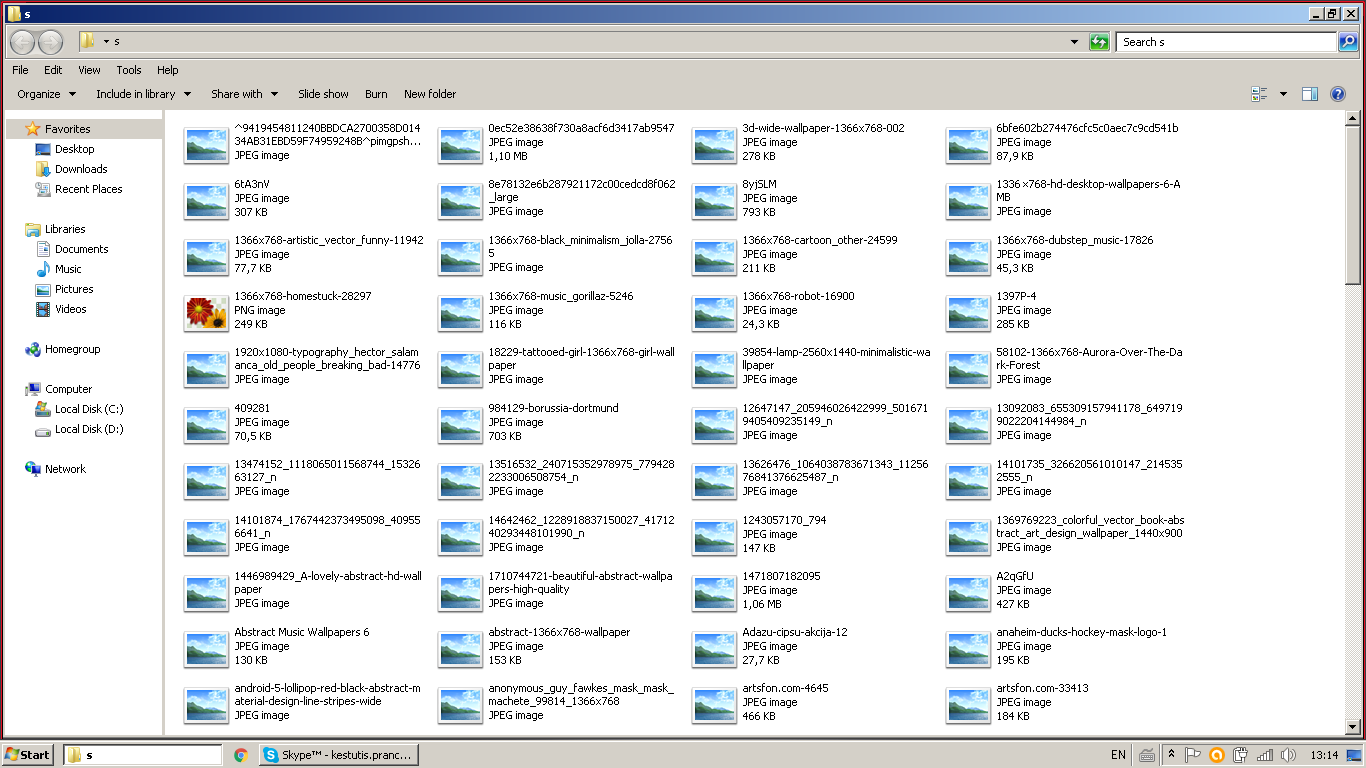
Task: Open the folder path arrow before 's'
Action: pos(106,42)
